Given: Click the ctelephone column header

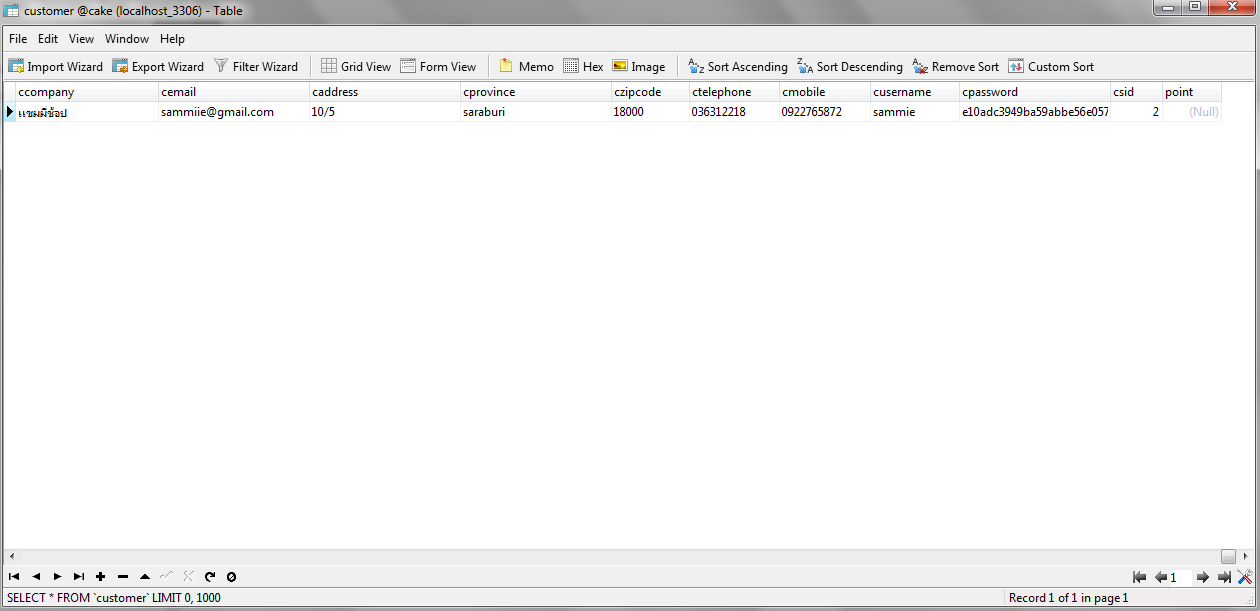Looking at the screenshot, I should point(734,92).
